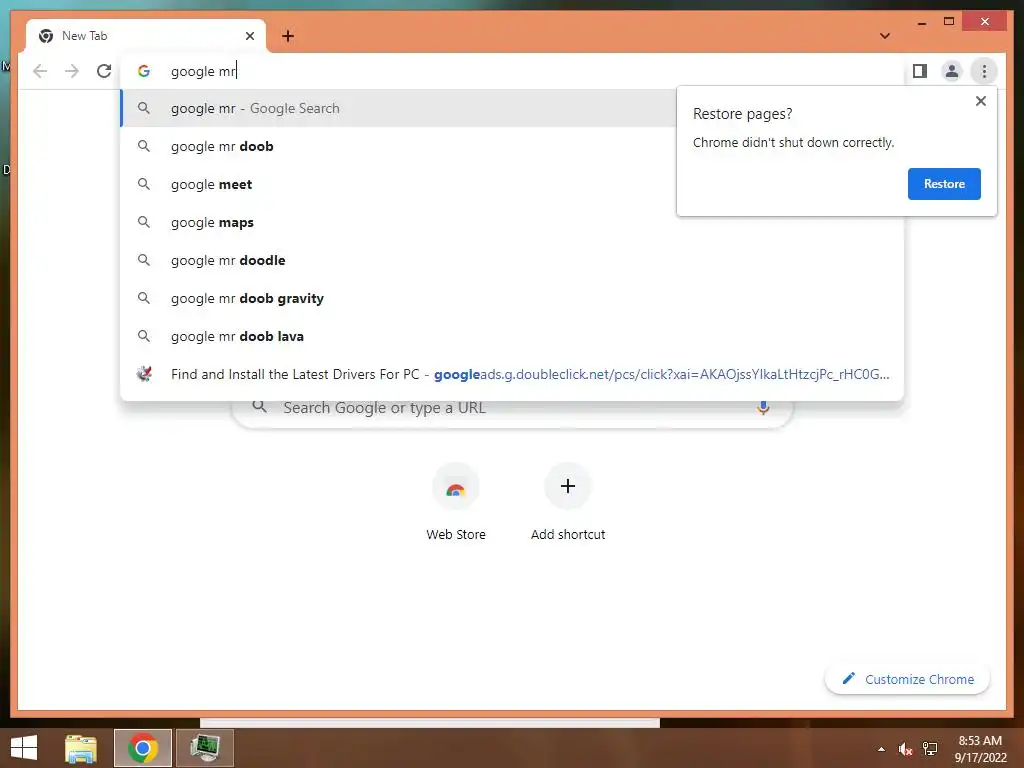This screenshot has height=768, width=1024.
Task: Select suggestion google mr doob
Action: (398, 146)
